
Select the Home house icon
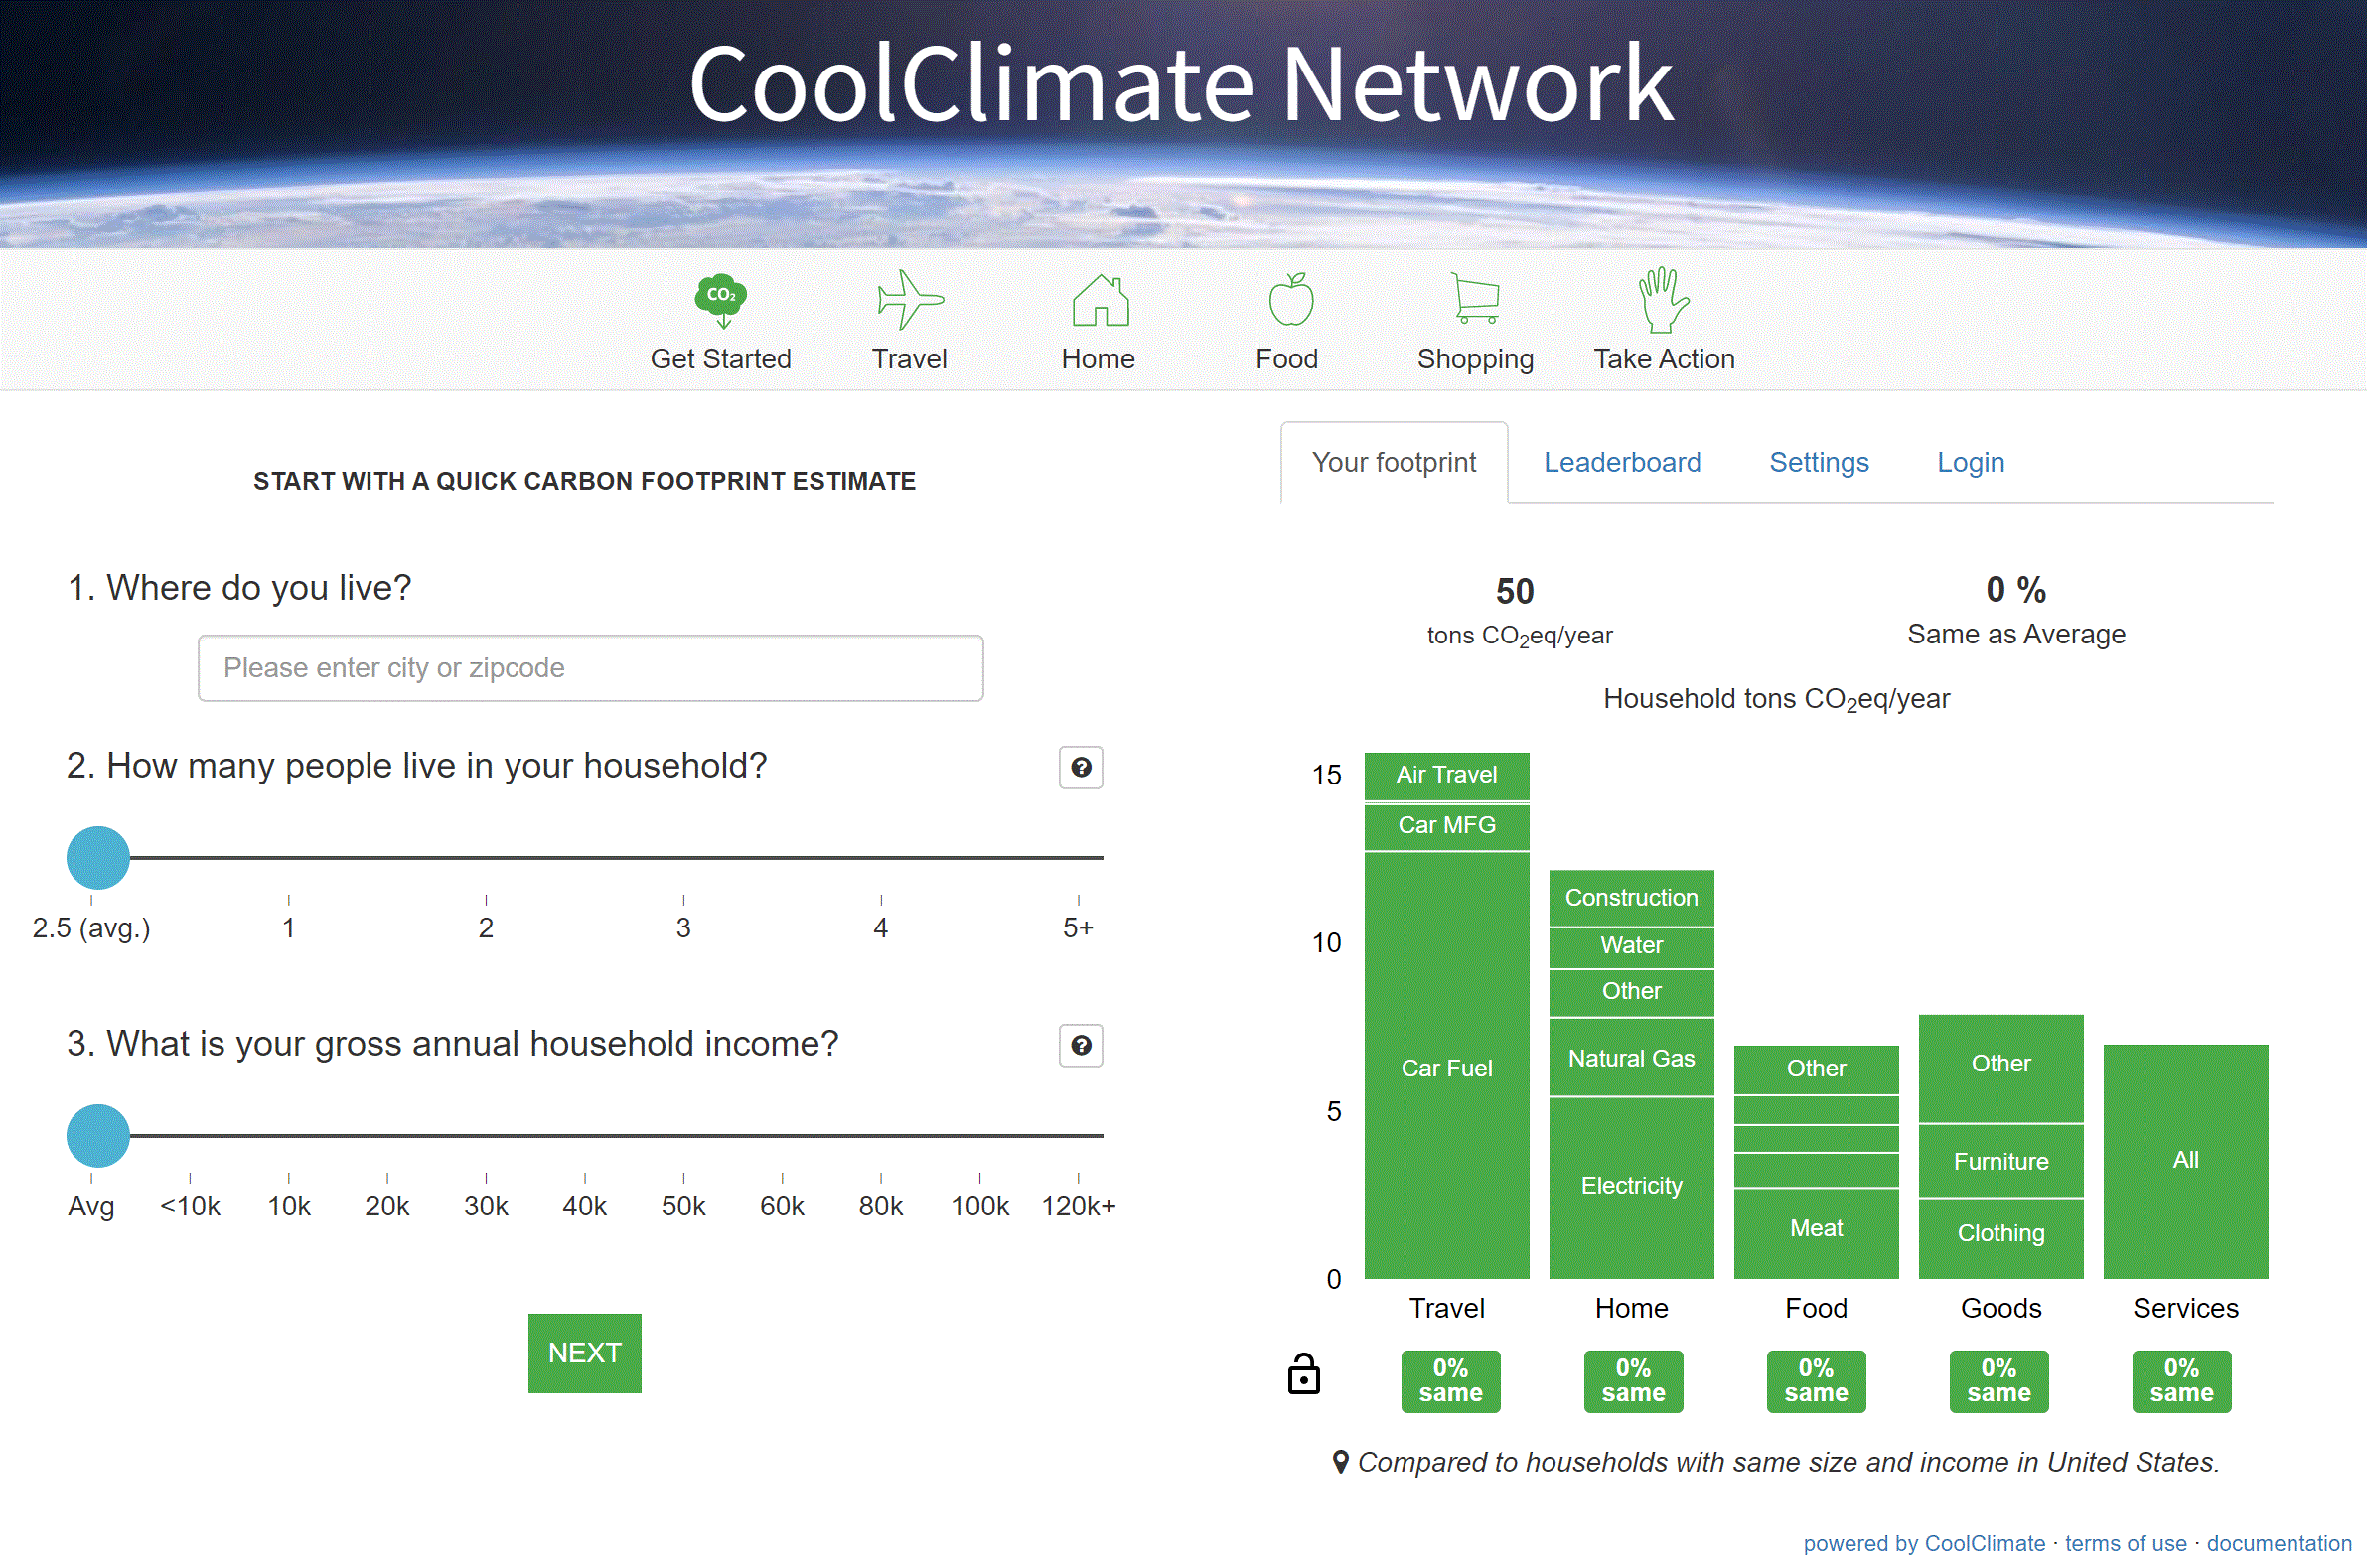click(x=1099, y=300)
